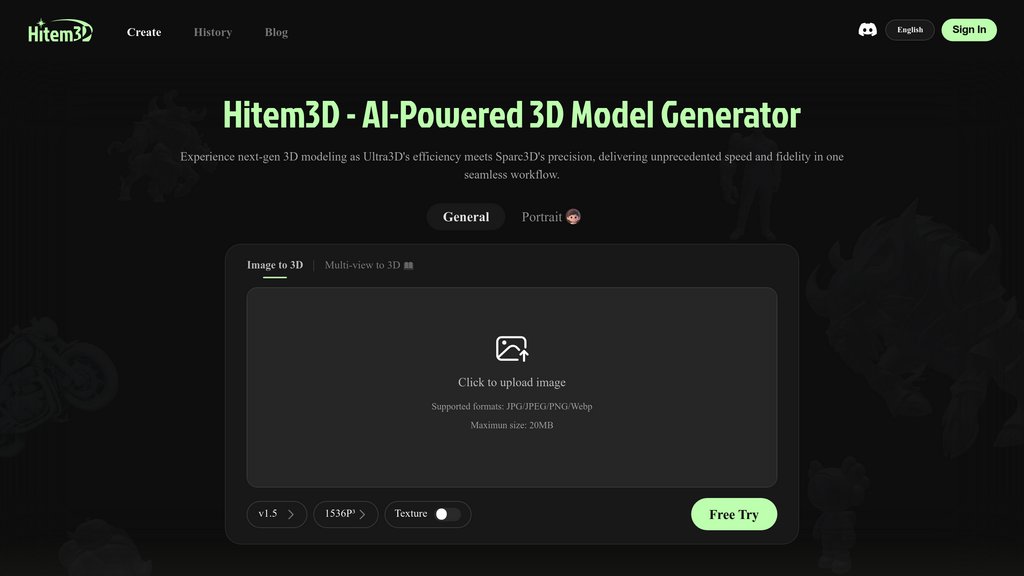Select the General mode tab
Viewport: 1024px width, 576px height.
click(466, 217)
